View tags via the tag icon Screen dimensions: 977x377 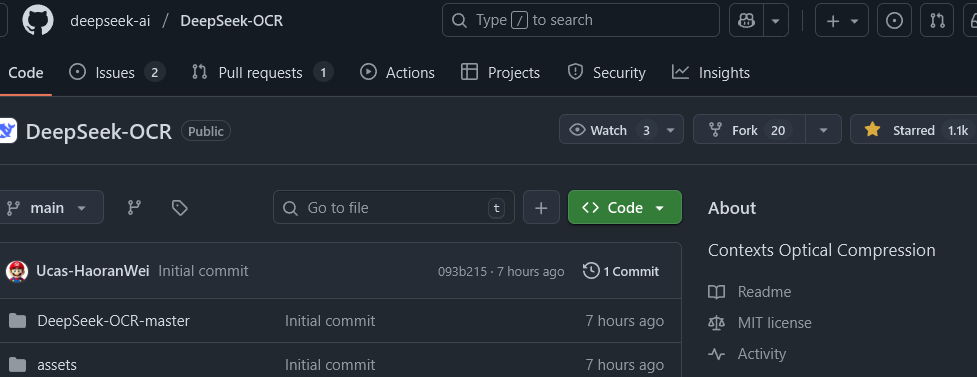179,208
